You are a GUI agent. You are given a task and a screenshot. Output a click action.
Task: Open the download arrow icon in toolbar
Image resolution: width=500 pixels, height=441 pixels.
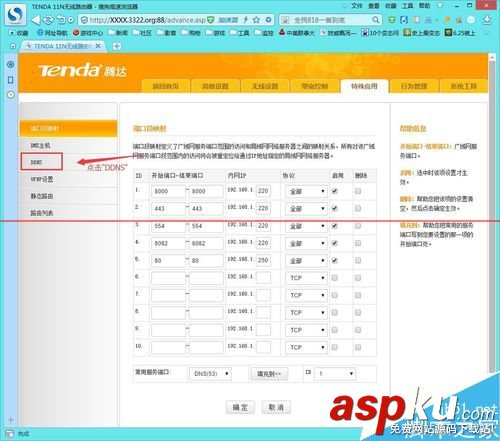(x=487, y=20)
